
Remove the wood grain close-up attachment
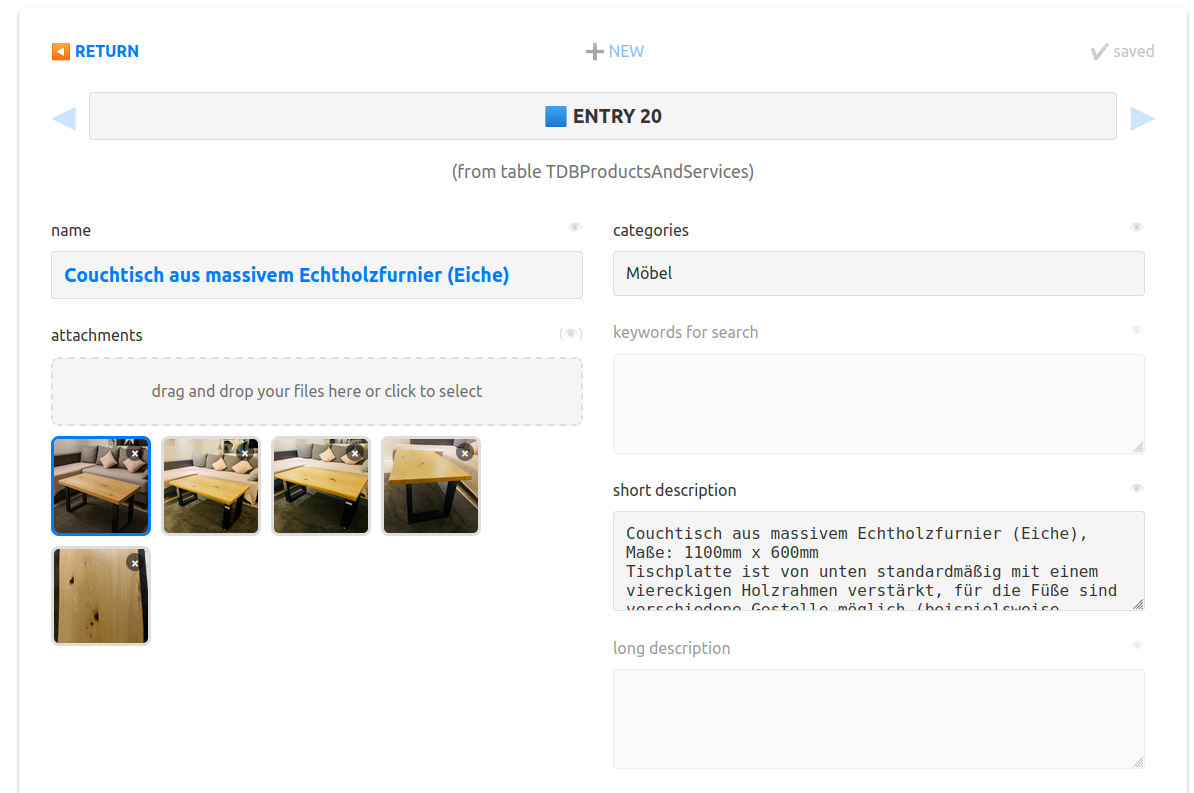coord(135,563)
